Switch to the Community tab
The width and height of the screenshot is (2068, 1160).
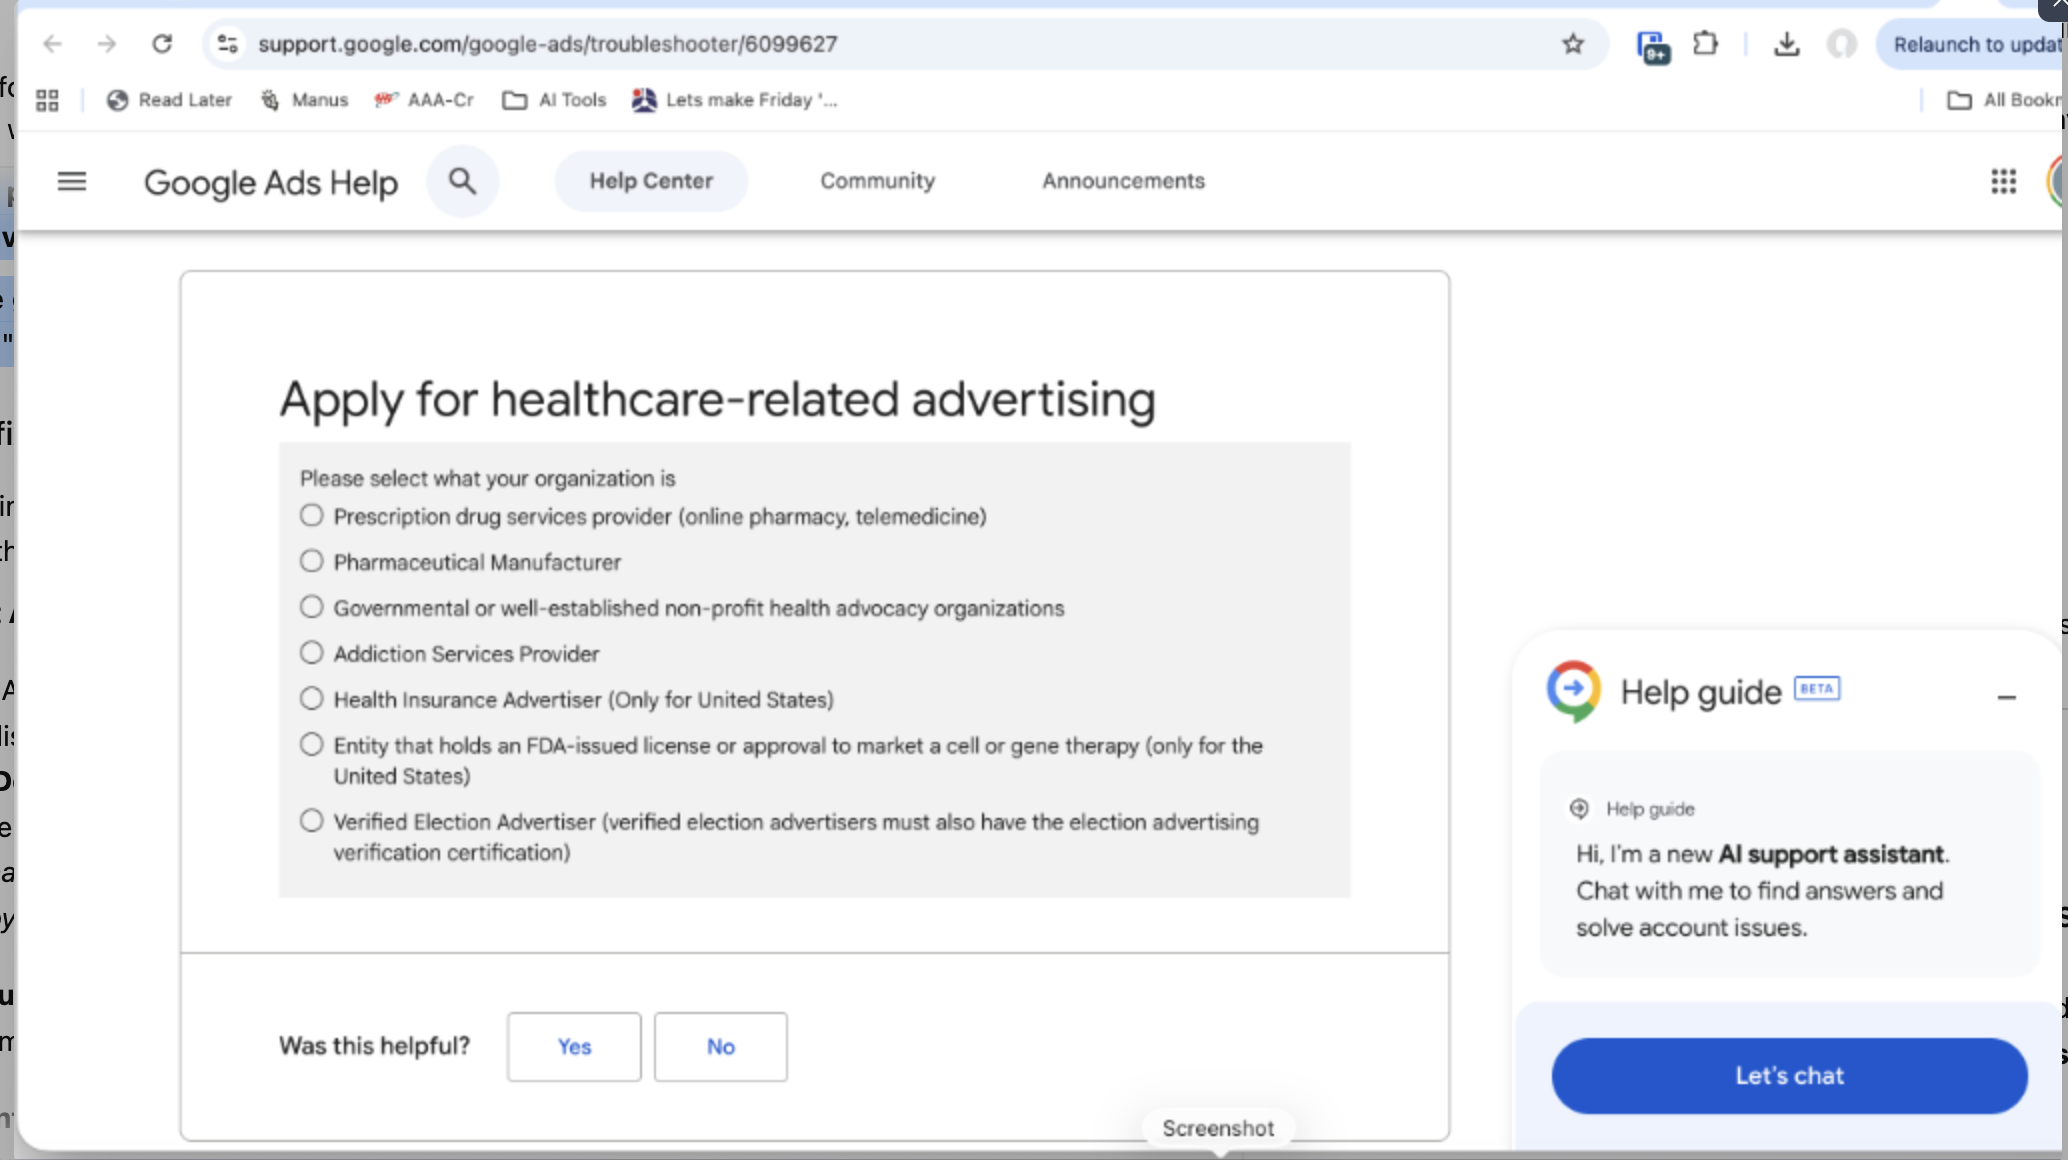pos(878,181)
